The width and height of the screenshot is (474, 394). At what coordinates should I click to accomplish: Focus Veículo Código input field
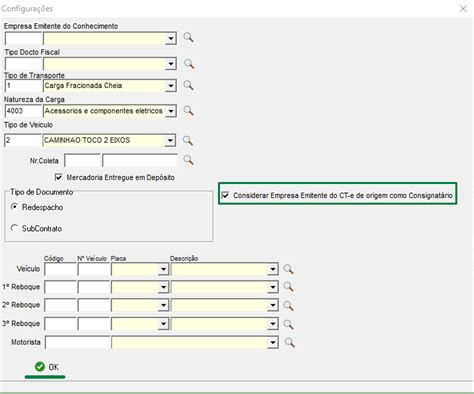point(60,269)
